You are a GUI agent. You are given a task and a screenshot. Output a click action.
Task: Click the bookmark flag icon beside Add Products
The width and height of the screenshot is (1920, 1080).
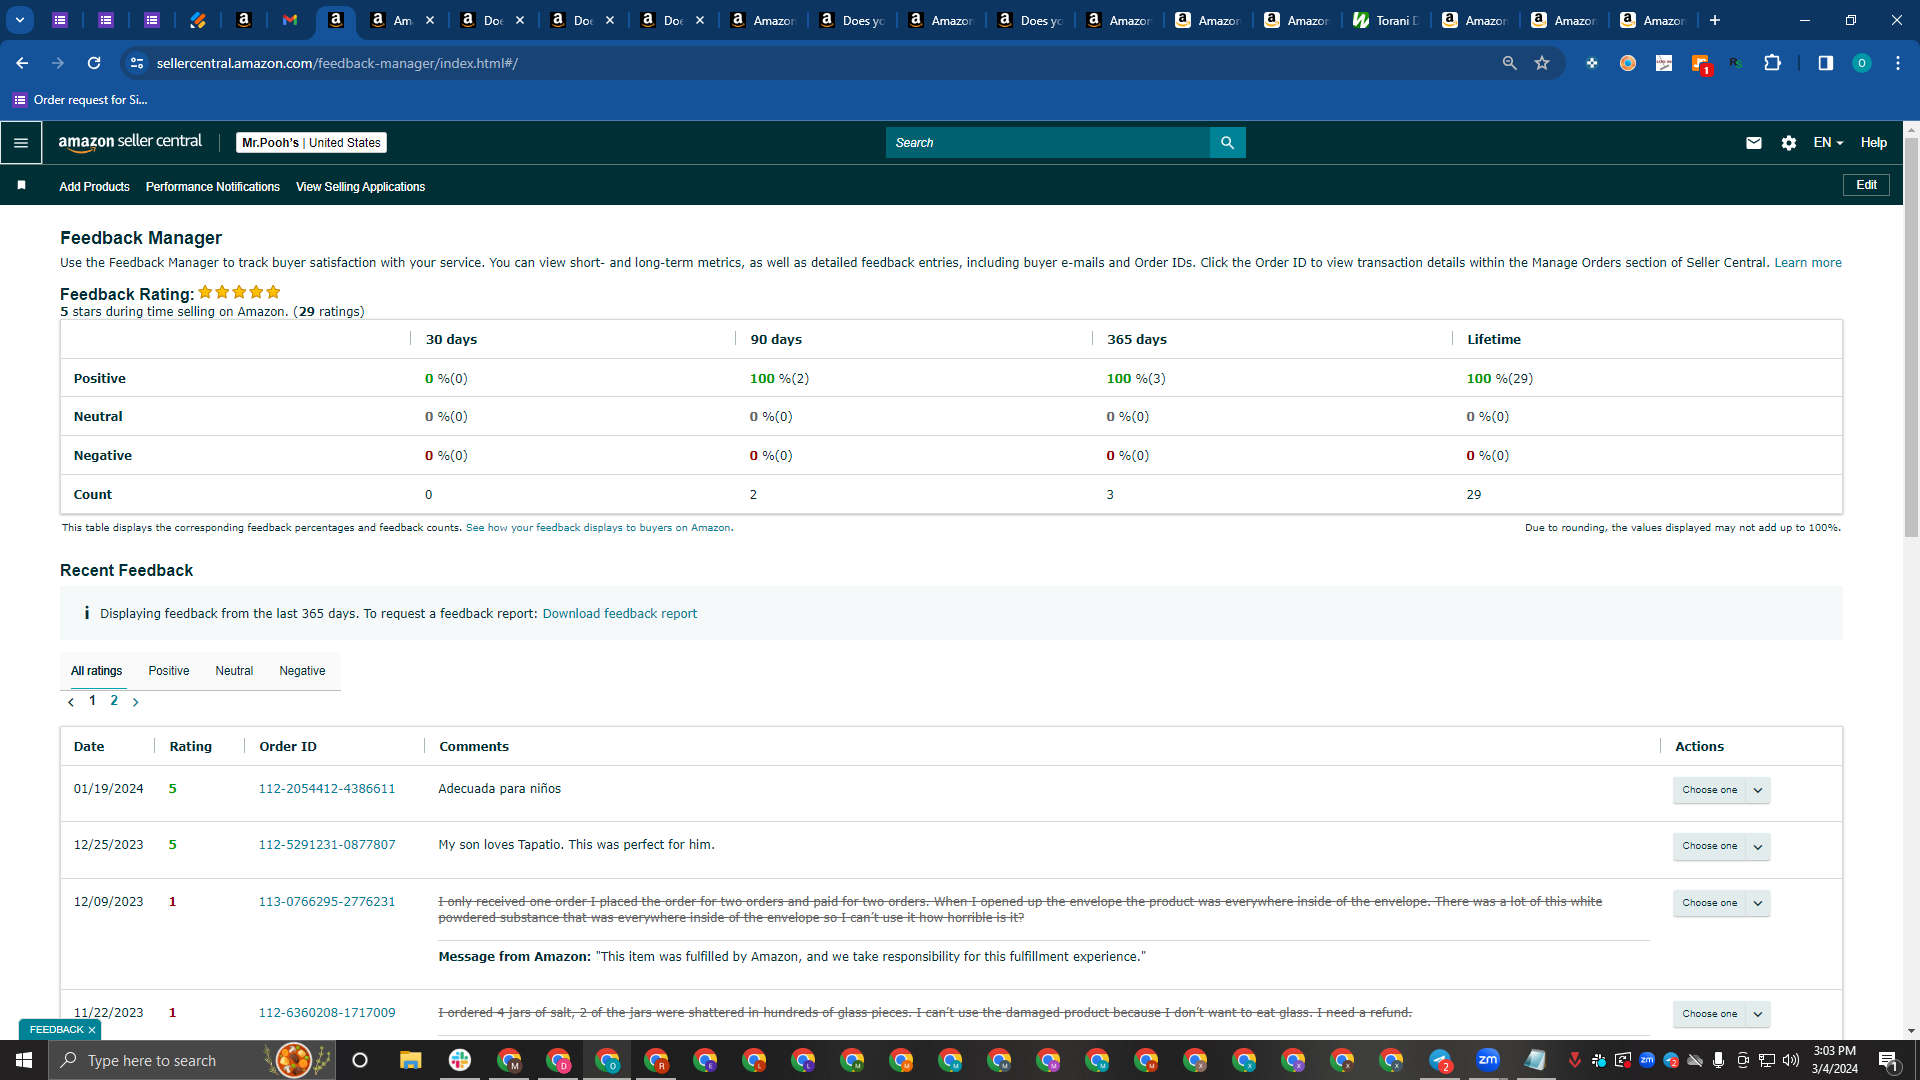tap(21, 186)
